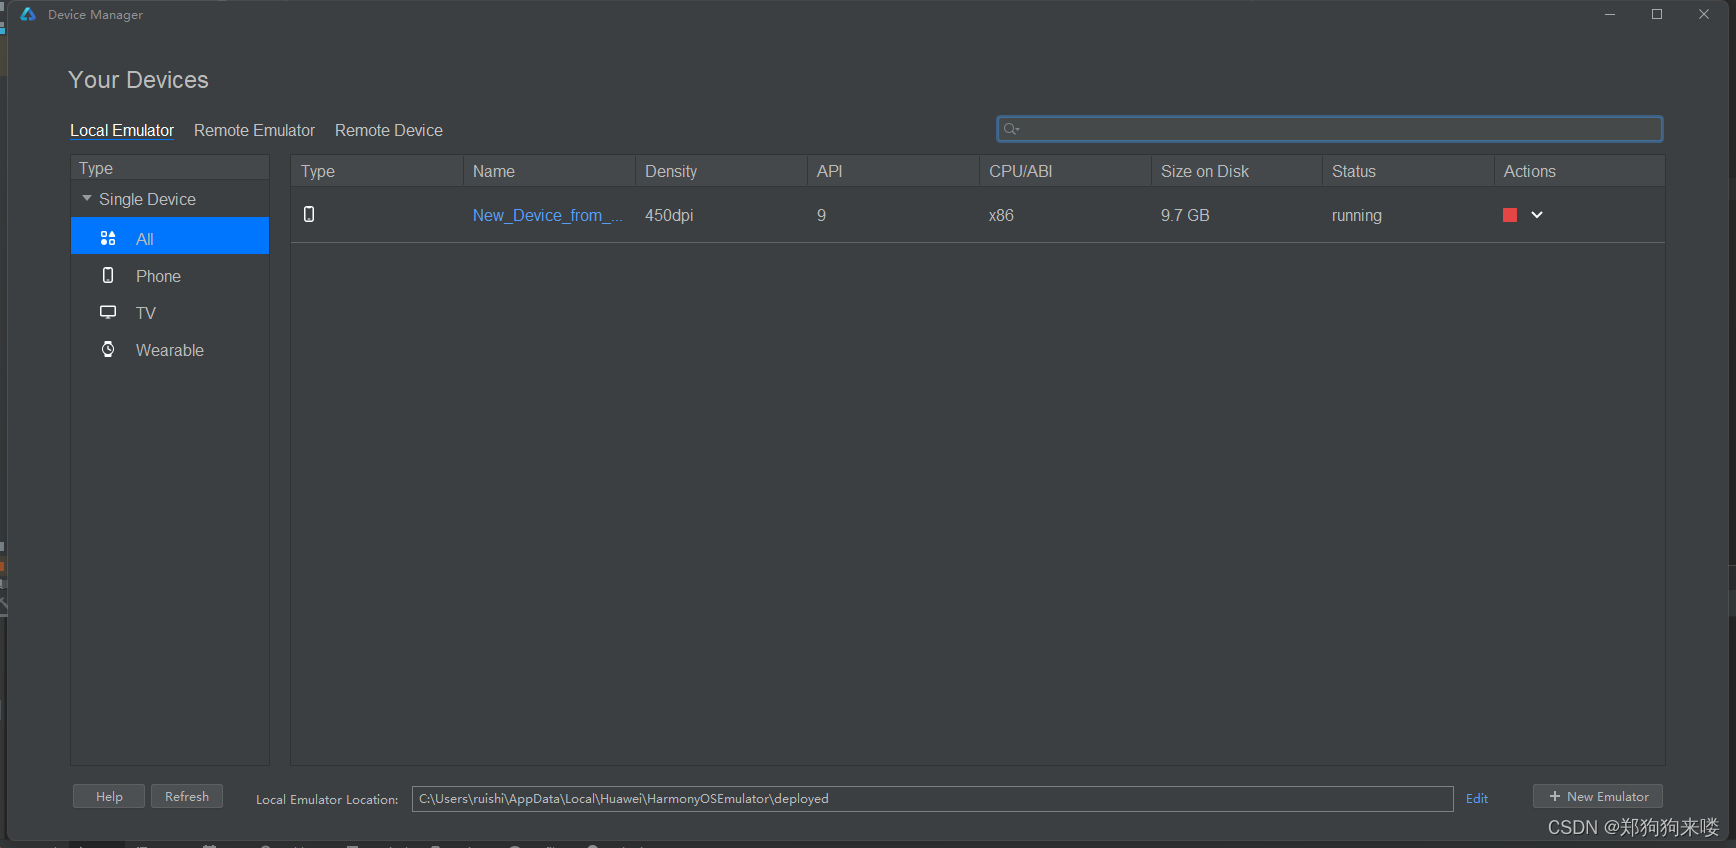The image size is (1736, 848).
Task: Sort by the API column header
Action: pyautogui.click(x=893, y=171)
